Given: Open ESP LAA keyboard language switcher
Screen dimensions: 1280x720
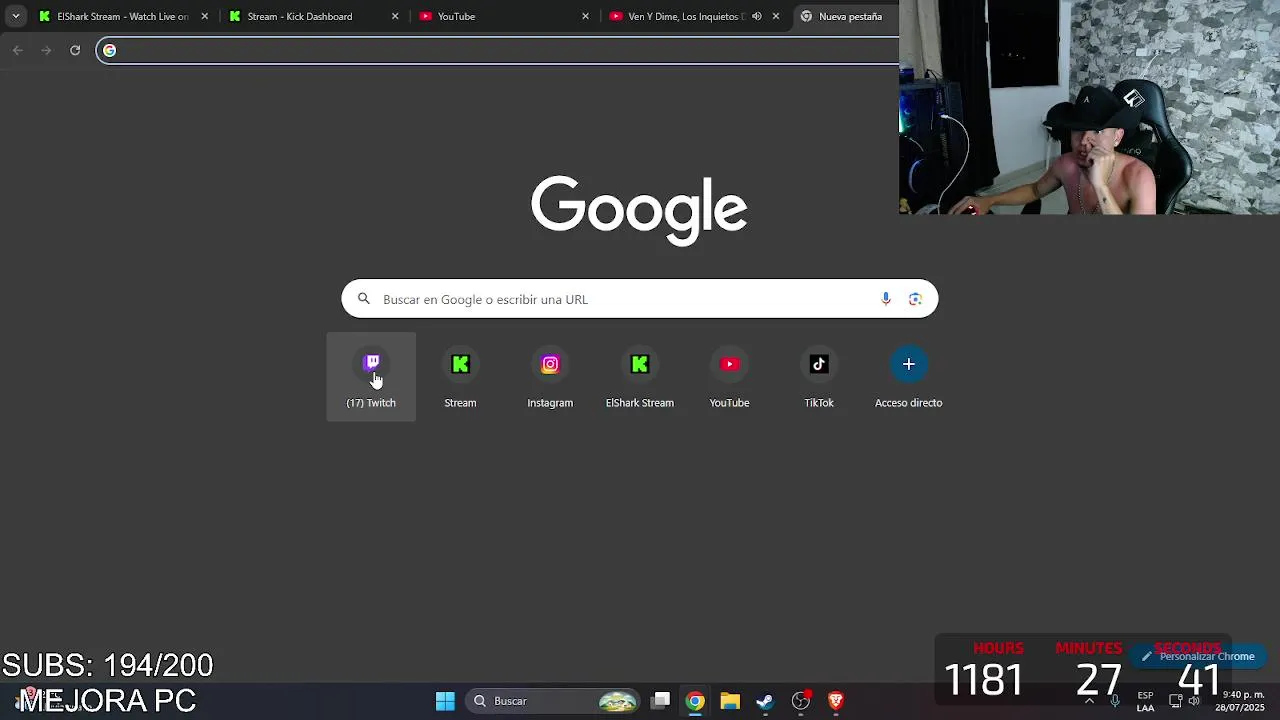Looking at the screenshot, I should pyautogui.click(x=1145, y=701).
